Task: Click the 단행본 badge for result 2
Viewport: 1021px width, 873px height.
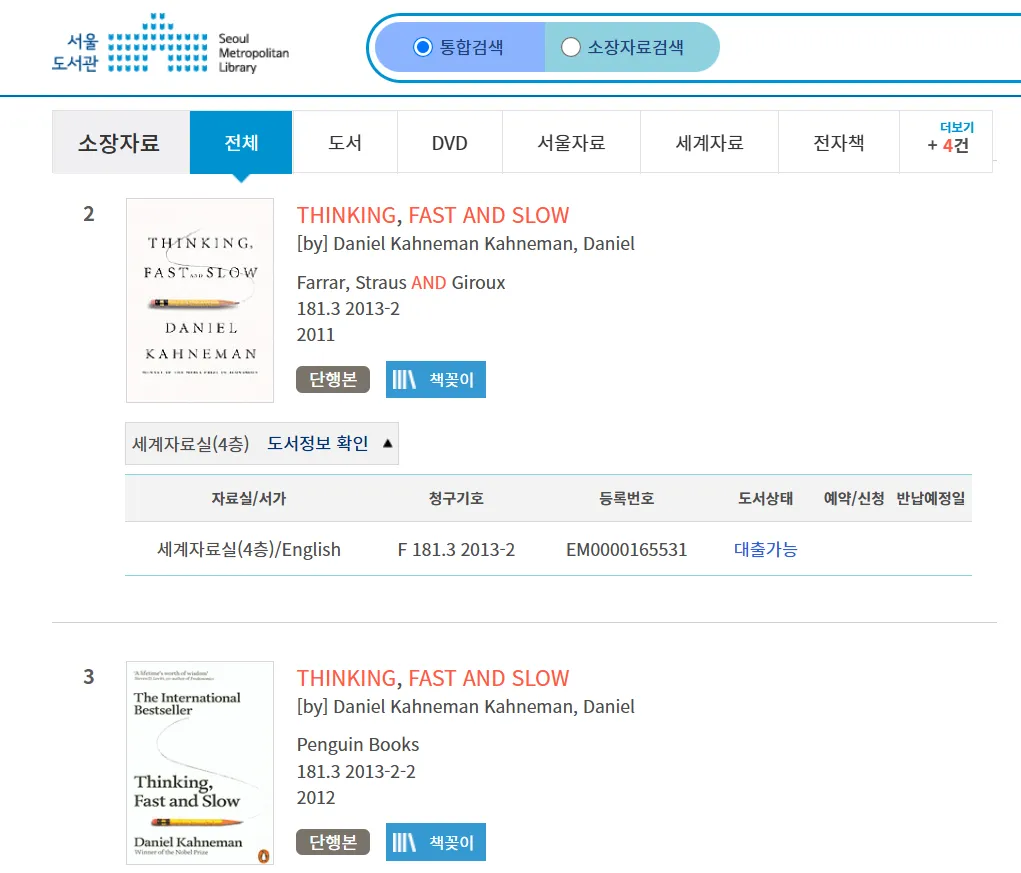Action: click(333, 380)
